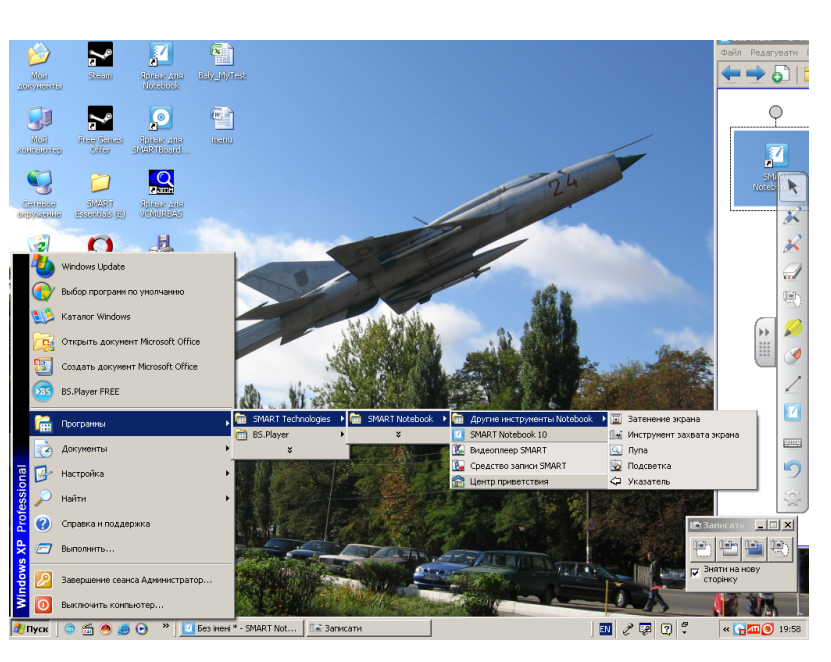Open Notebook from floating toolbar icon

pos(792,412)
